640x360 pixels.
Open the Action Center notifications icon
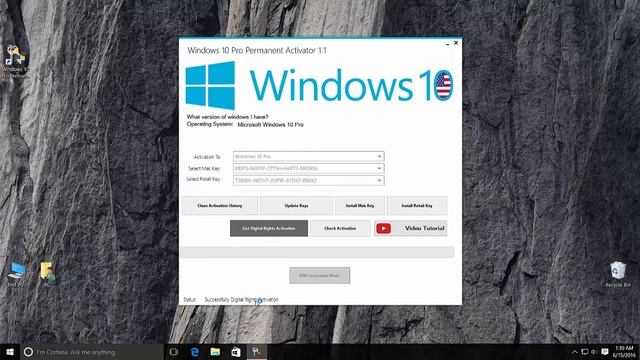pyautogui.click(x=605, y=352)
